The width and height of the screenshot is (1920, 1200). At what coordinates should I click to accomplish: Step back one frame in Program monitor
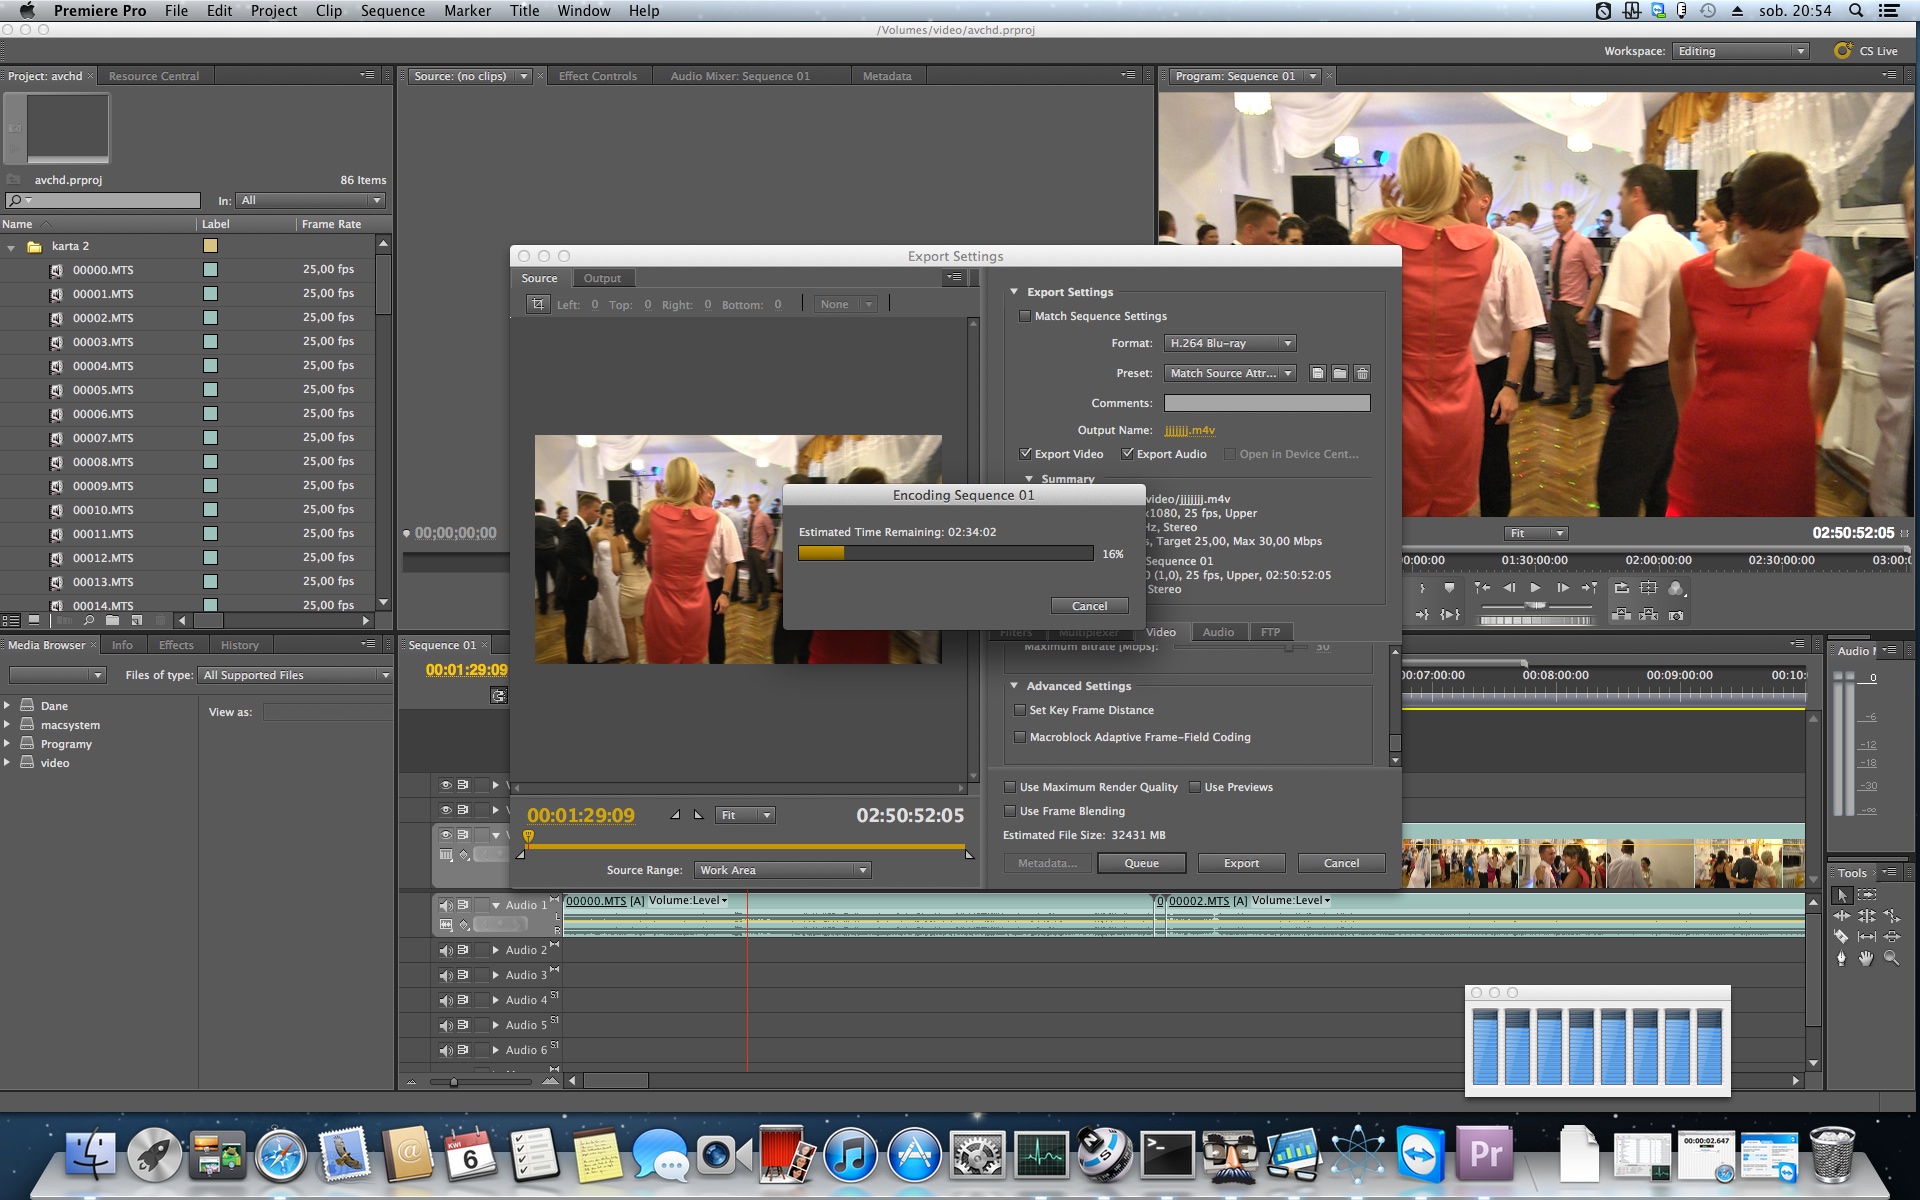click(1509, 588)
